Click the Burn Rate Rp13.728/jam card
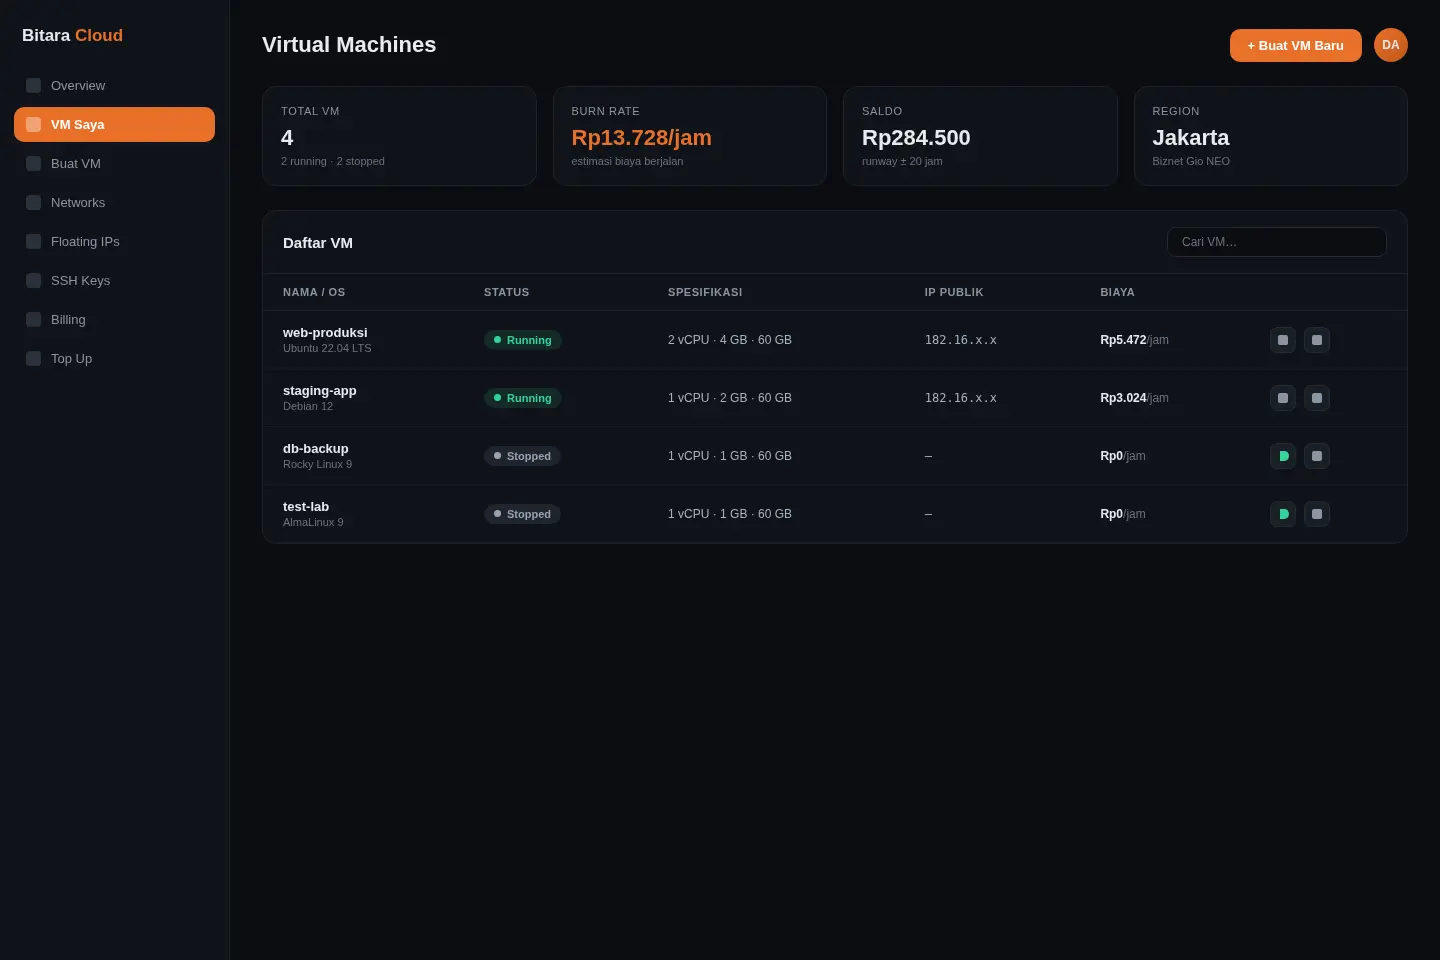Image resolution: width=1440 pixels, height=960 pixels. click(690, 136)
